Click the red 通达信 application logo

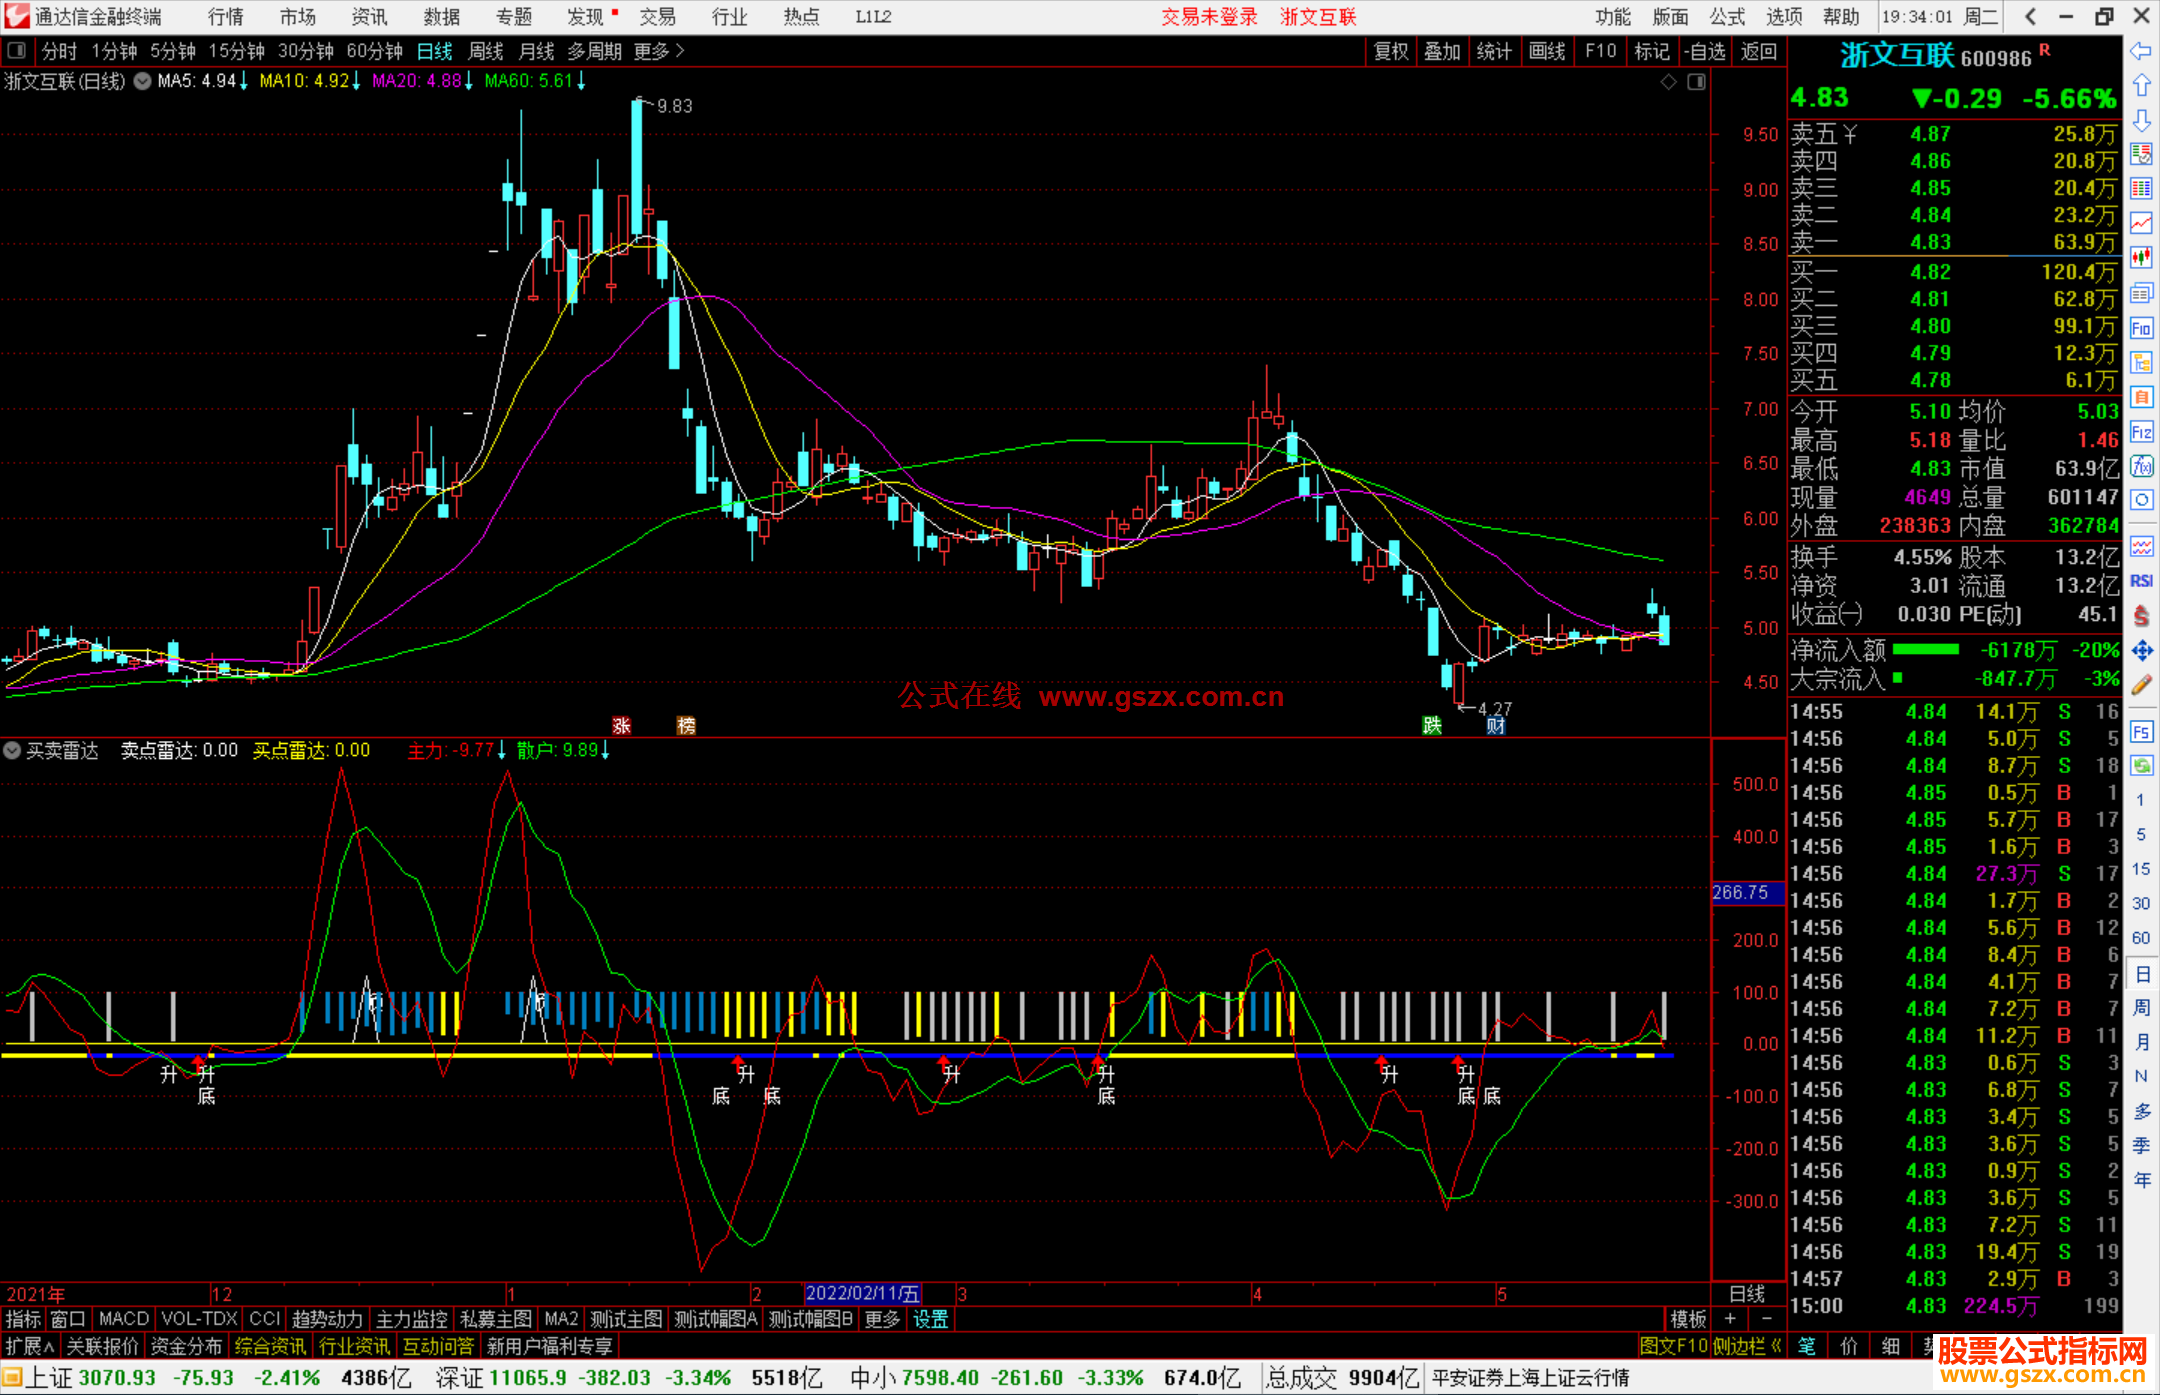(x=16, y=16)
